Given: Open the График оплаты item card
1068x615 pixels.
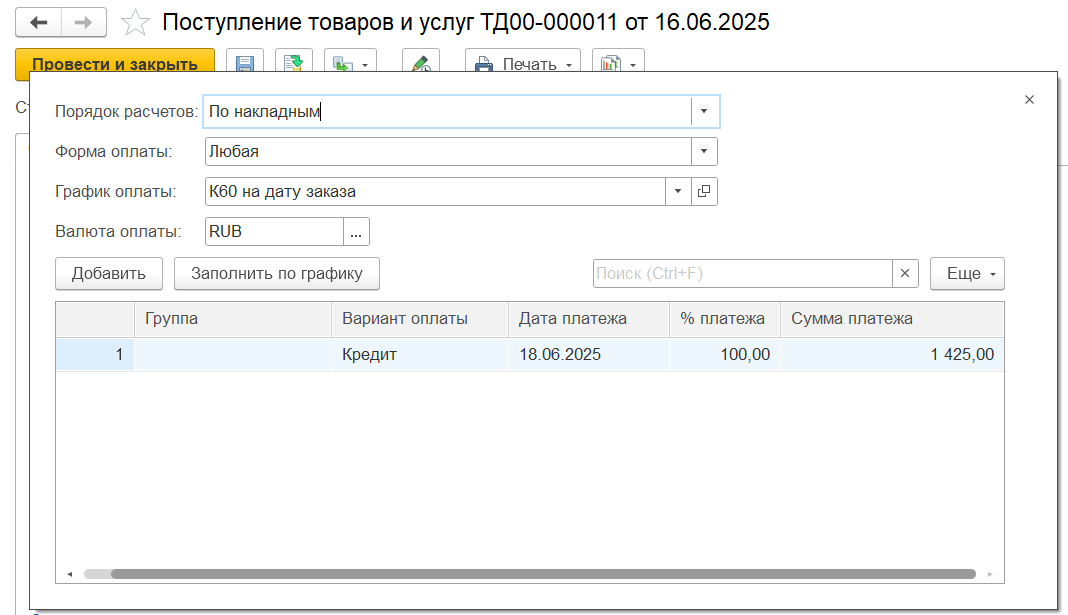Looking at the screenshot, I should (x=704, y=191).
